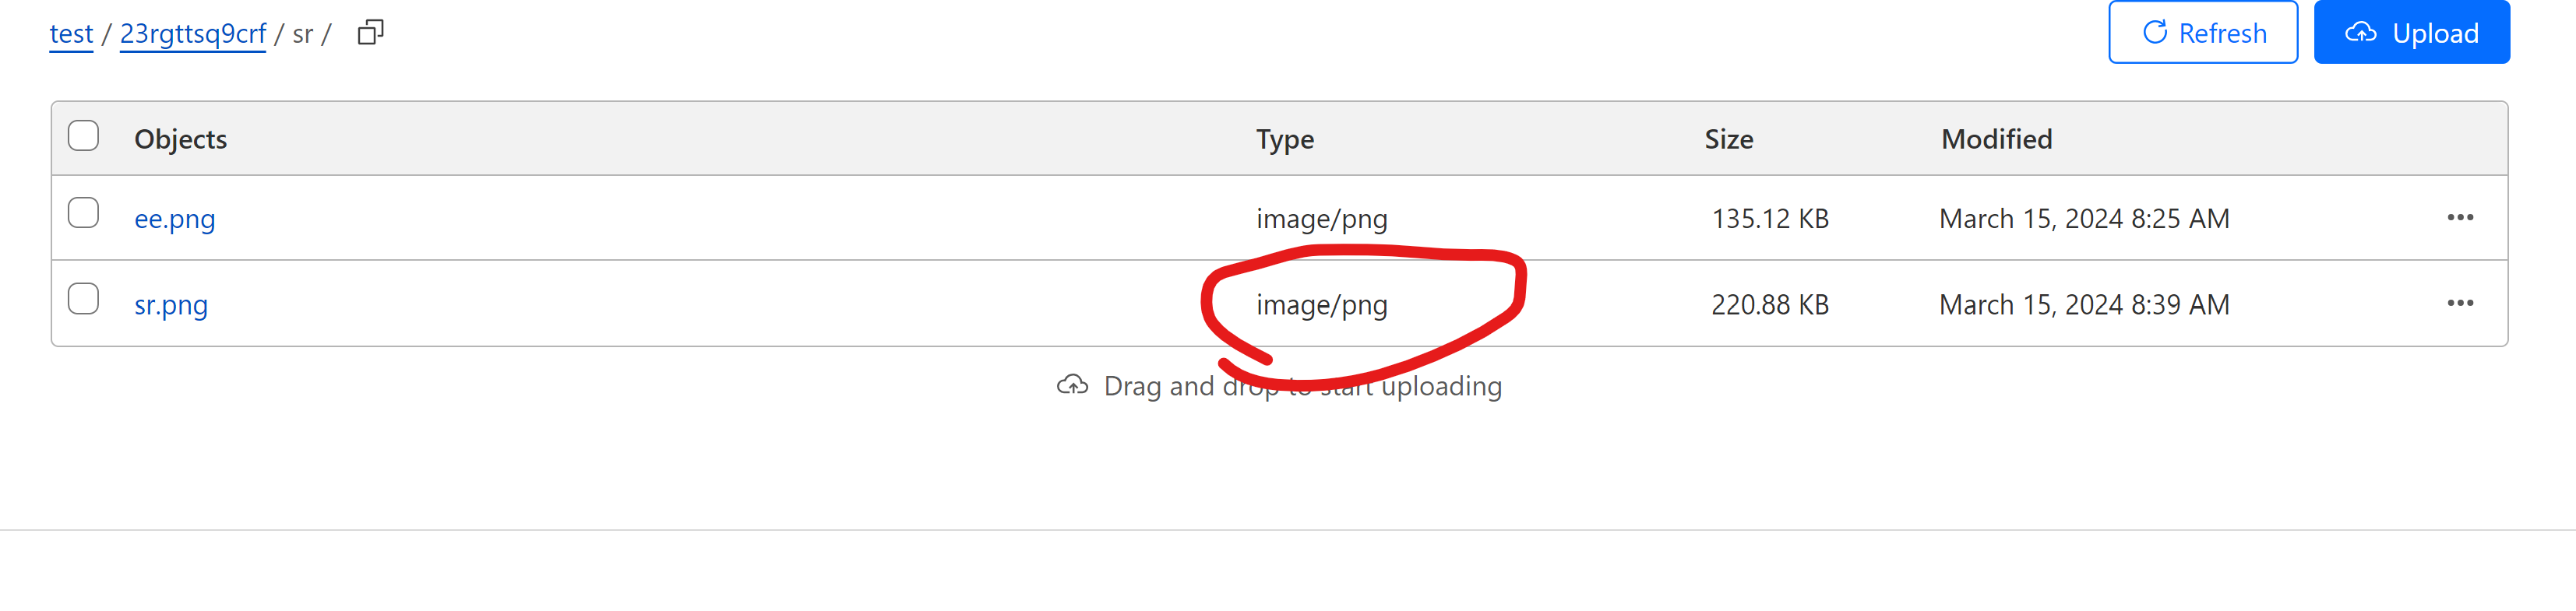Click the upload cloud icon
Screen dimensions: 2576x611
point(2360,32)
